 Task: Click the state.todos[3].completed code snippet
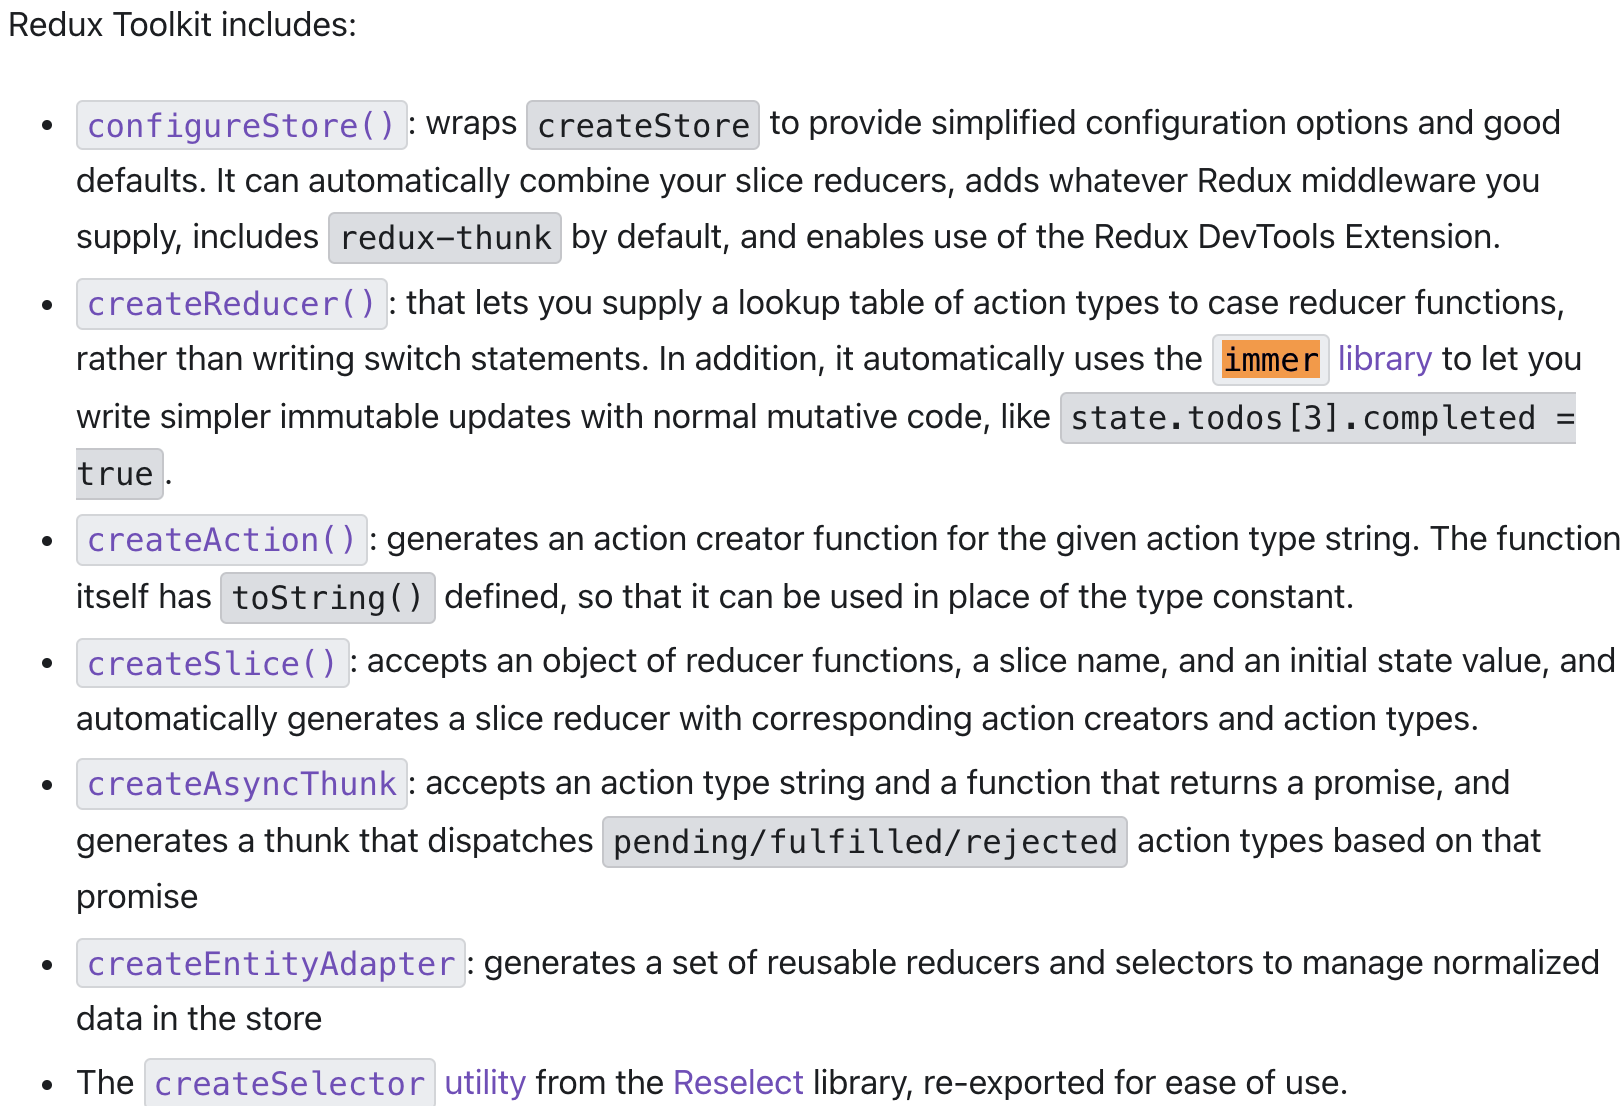pos(1317,418)
